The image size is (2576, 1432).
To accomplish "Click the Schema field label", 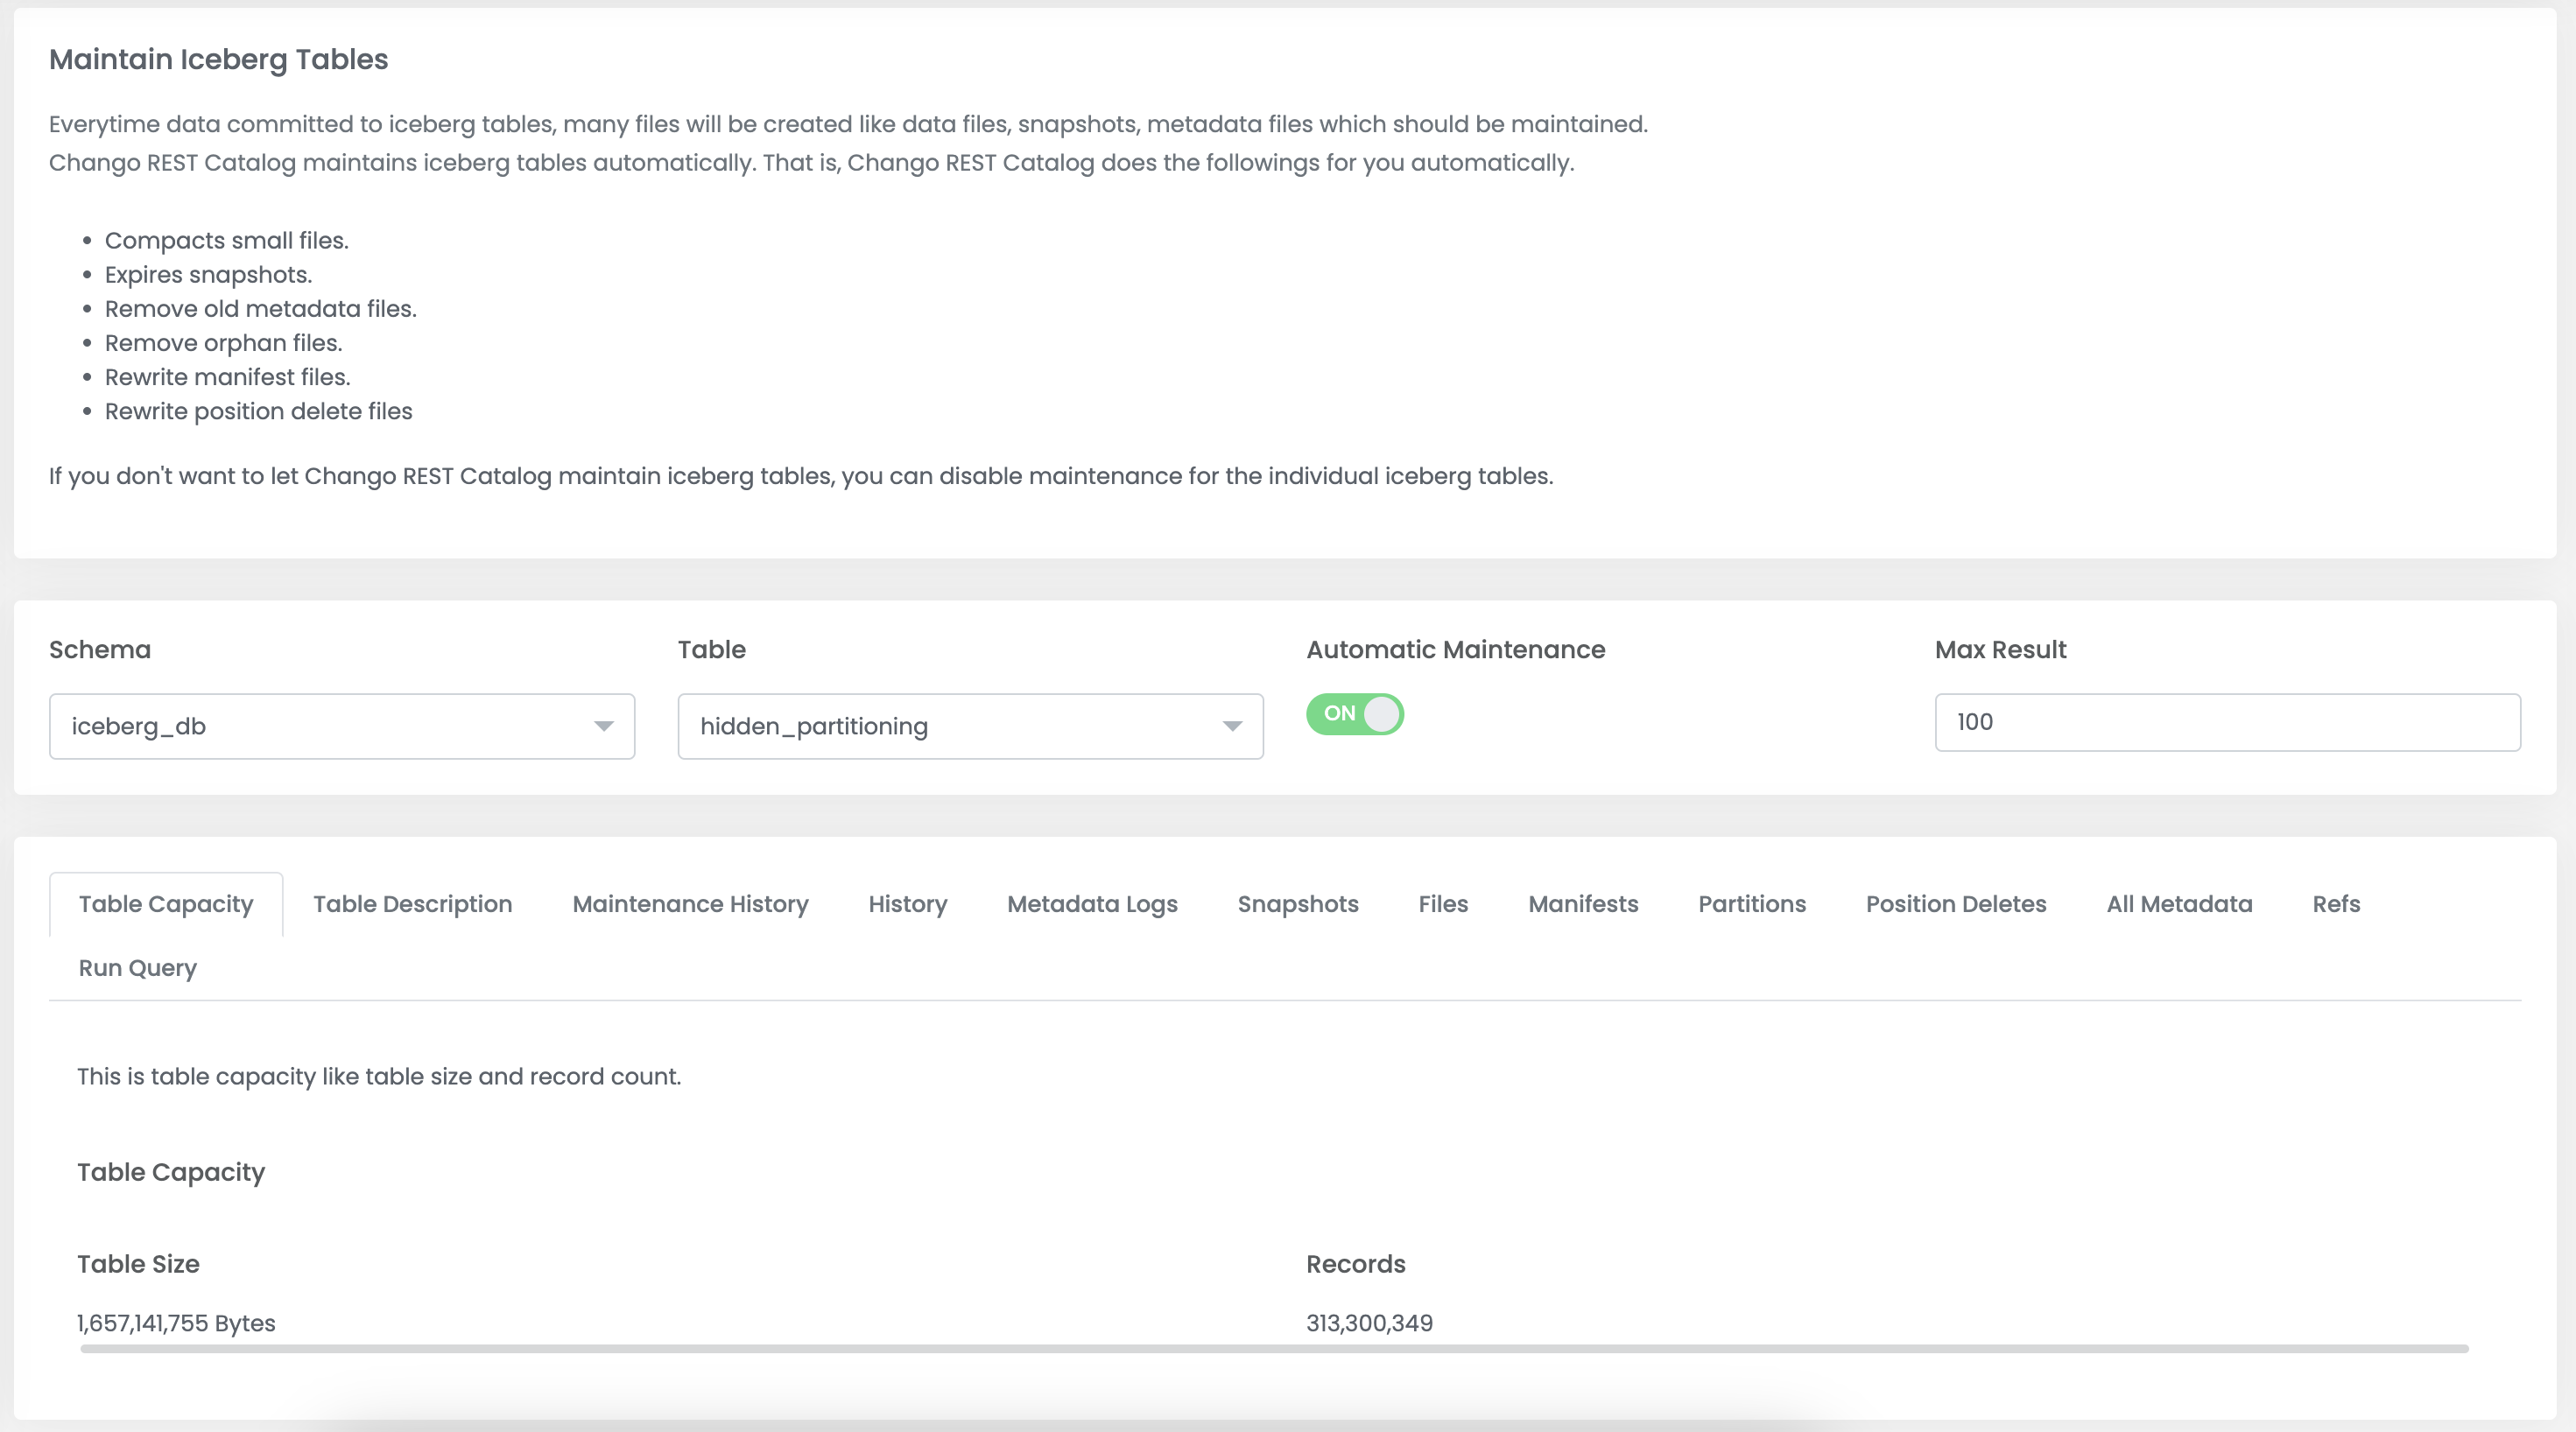I will tap(100, 650).
